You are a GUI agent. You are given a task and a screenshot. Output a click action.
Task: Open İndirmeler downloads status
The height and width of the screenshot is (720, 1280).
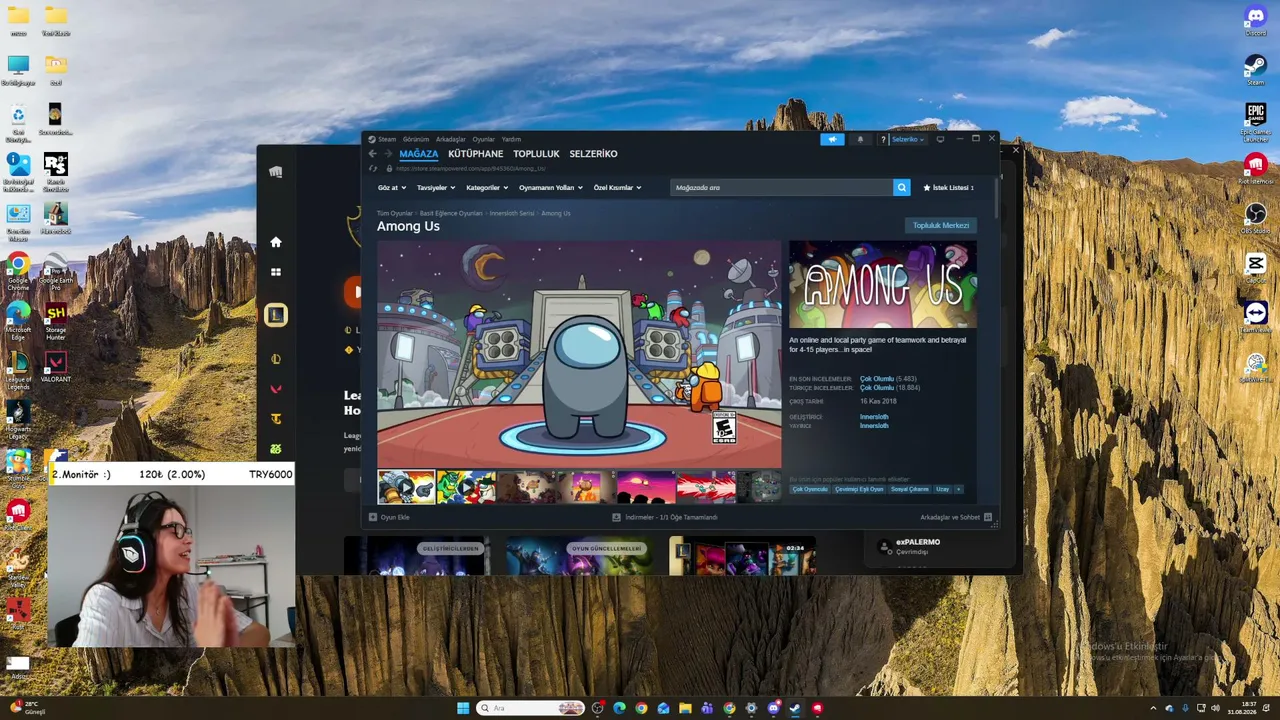point(664,517)
